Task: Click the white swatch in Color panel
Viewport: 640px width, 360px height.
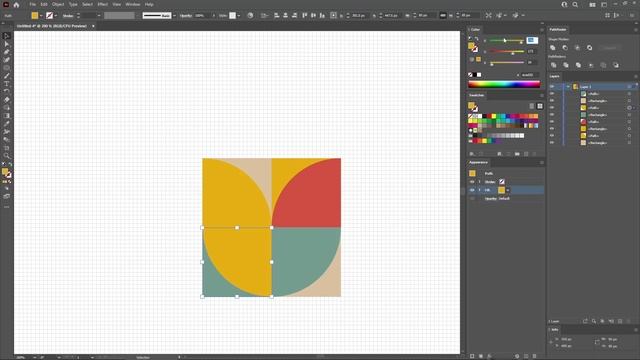Action: [x=479, y=75]
